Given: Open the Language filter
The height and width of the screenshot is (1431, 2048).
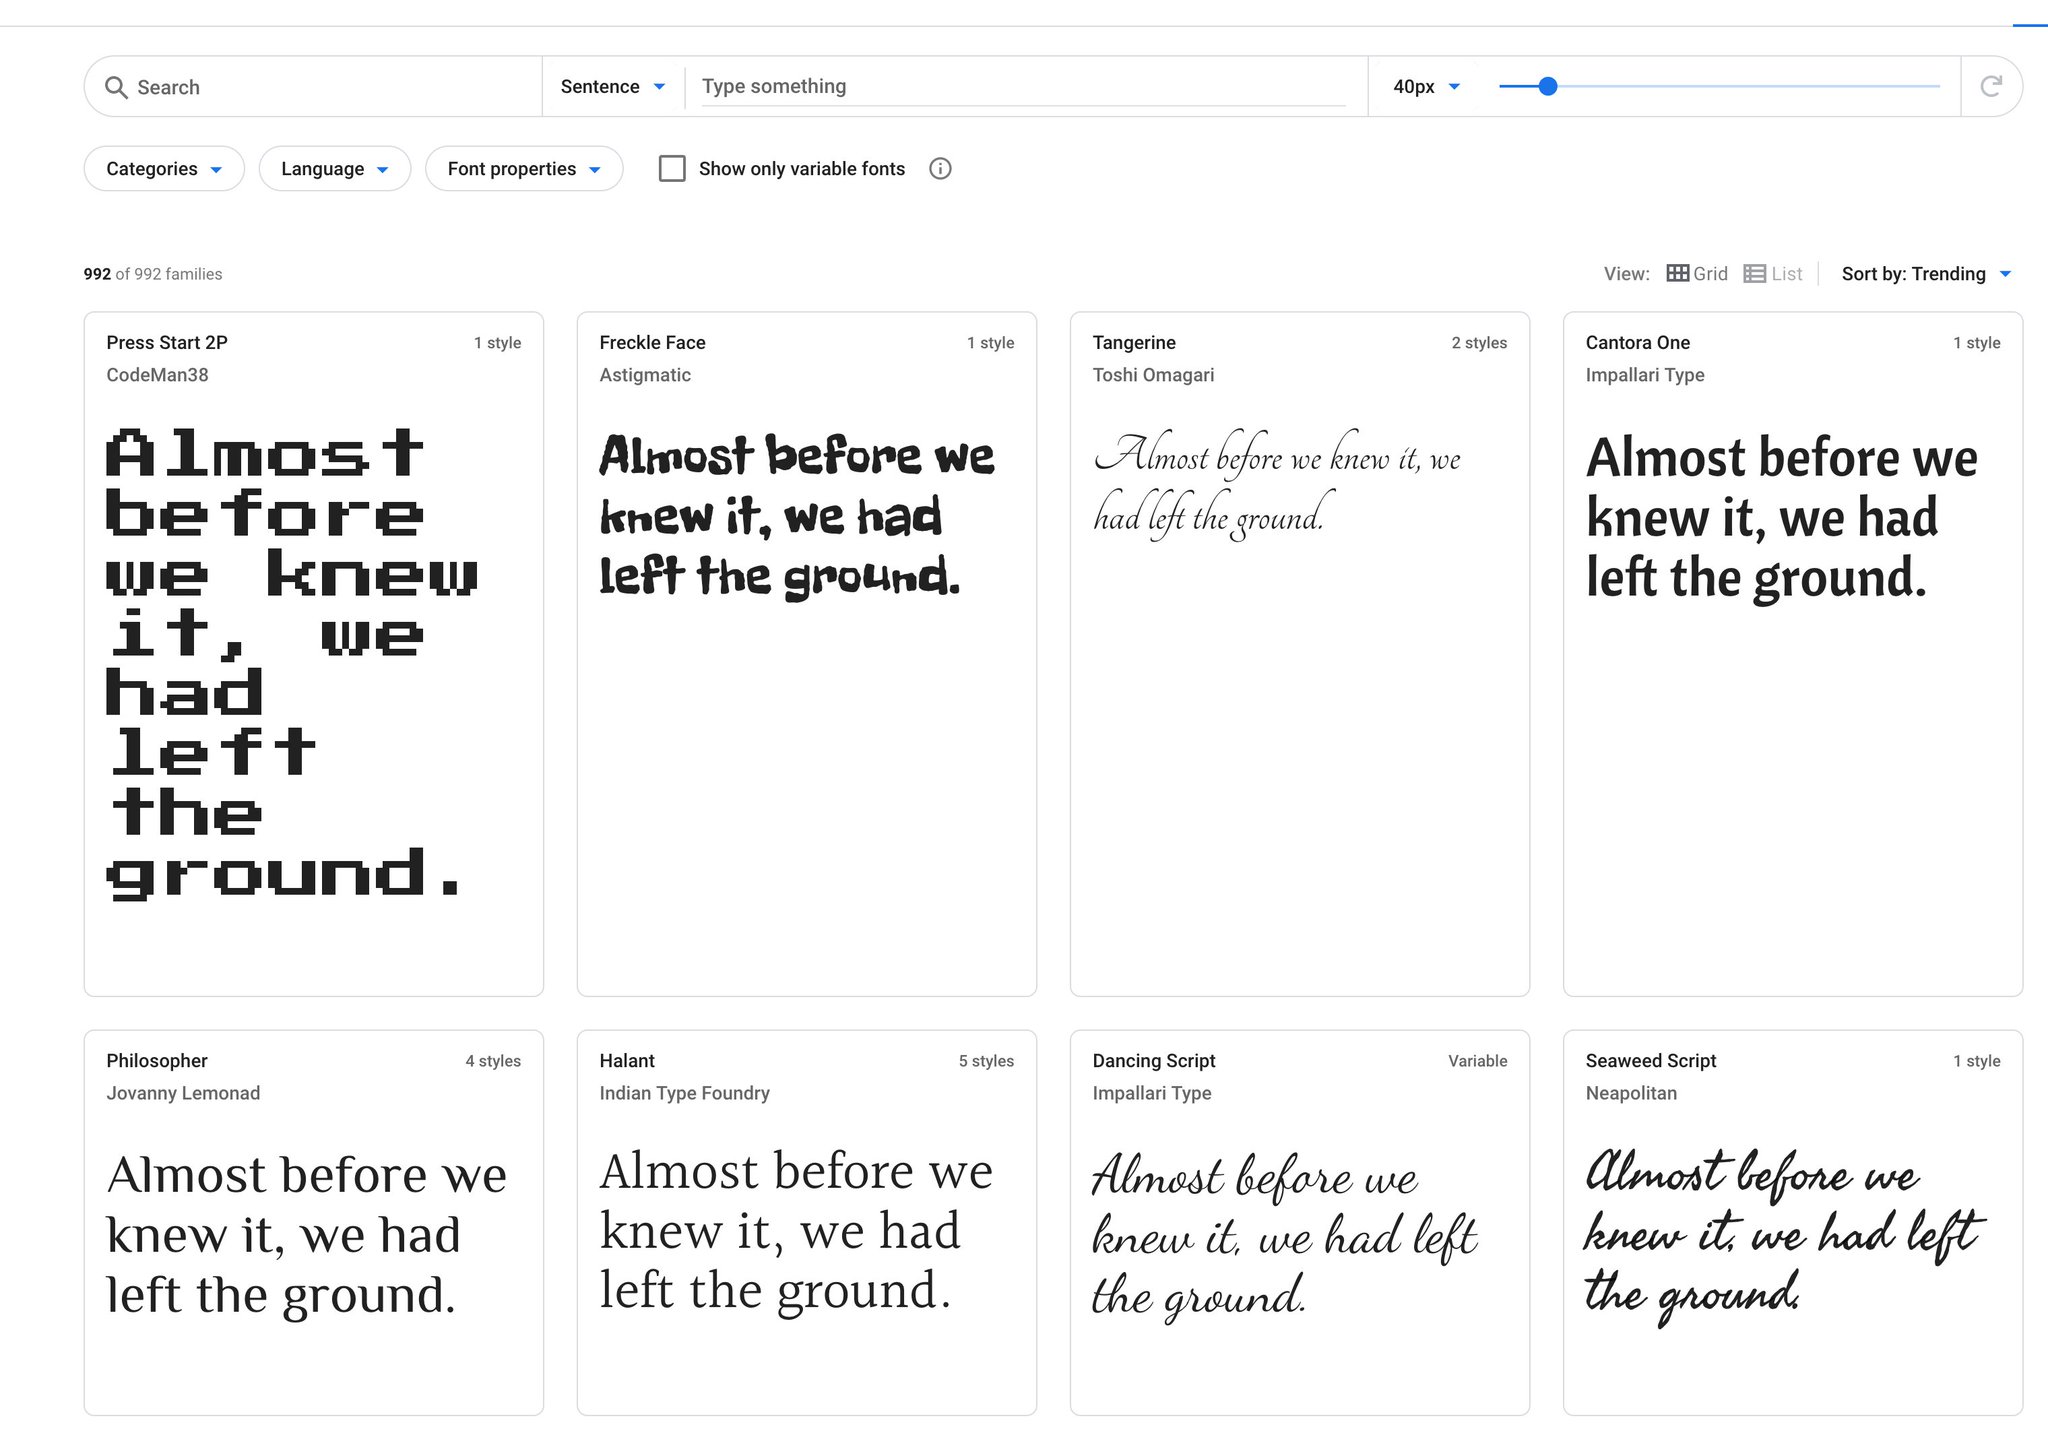Looking at the screenshot, I should click(x=334, y=169).
